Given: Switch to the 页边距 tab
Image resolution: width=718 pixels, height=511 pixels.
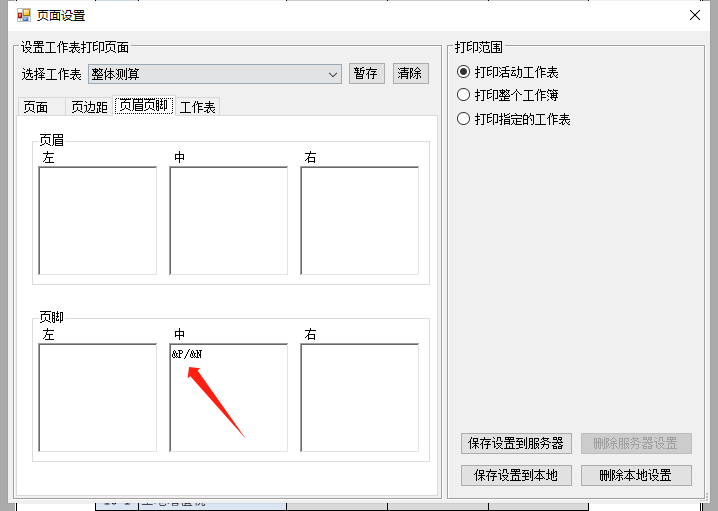Looking at the screenshot, I should pyautogui.click(x=89, y=107).
